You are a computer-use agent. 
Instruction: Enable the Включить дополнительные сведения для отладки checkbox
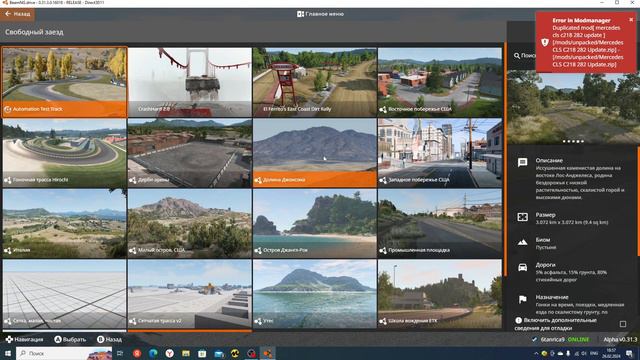[623, 324]
